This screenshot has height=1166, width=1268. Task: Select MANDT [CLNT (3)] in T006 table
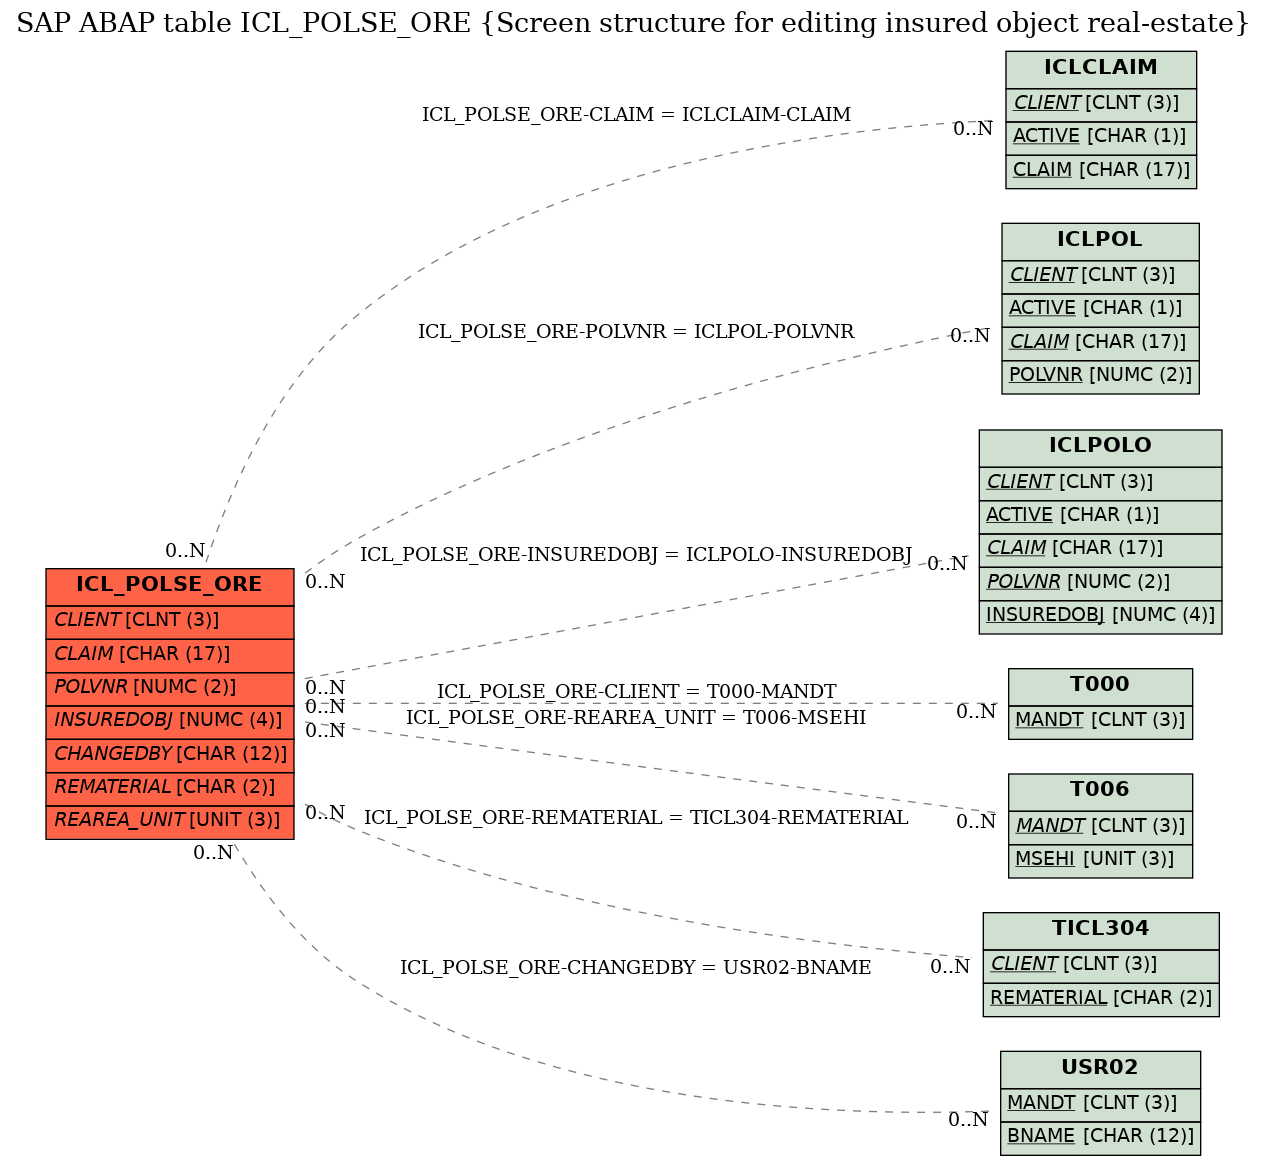(x=1100, y=827)
